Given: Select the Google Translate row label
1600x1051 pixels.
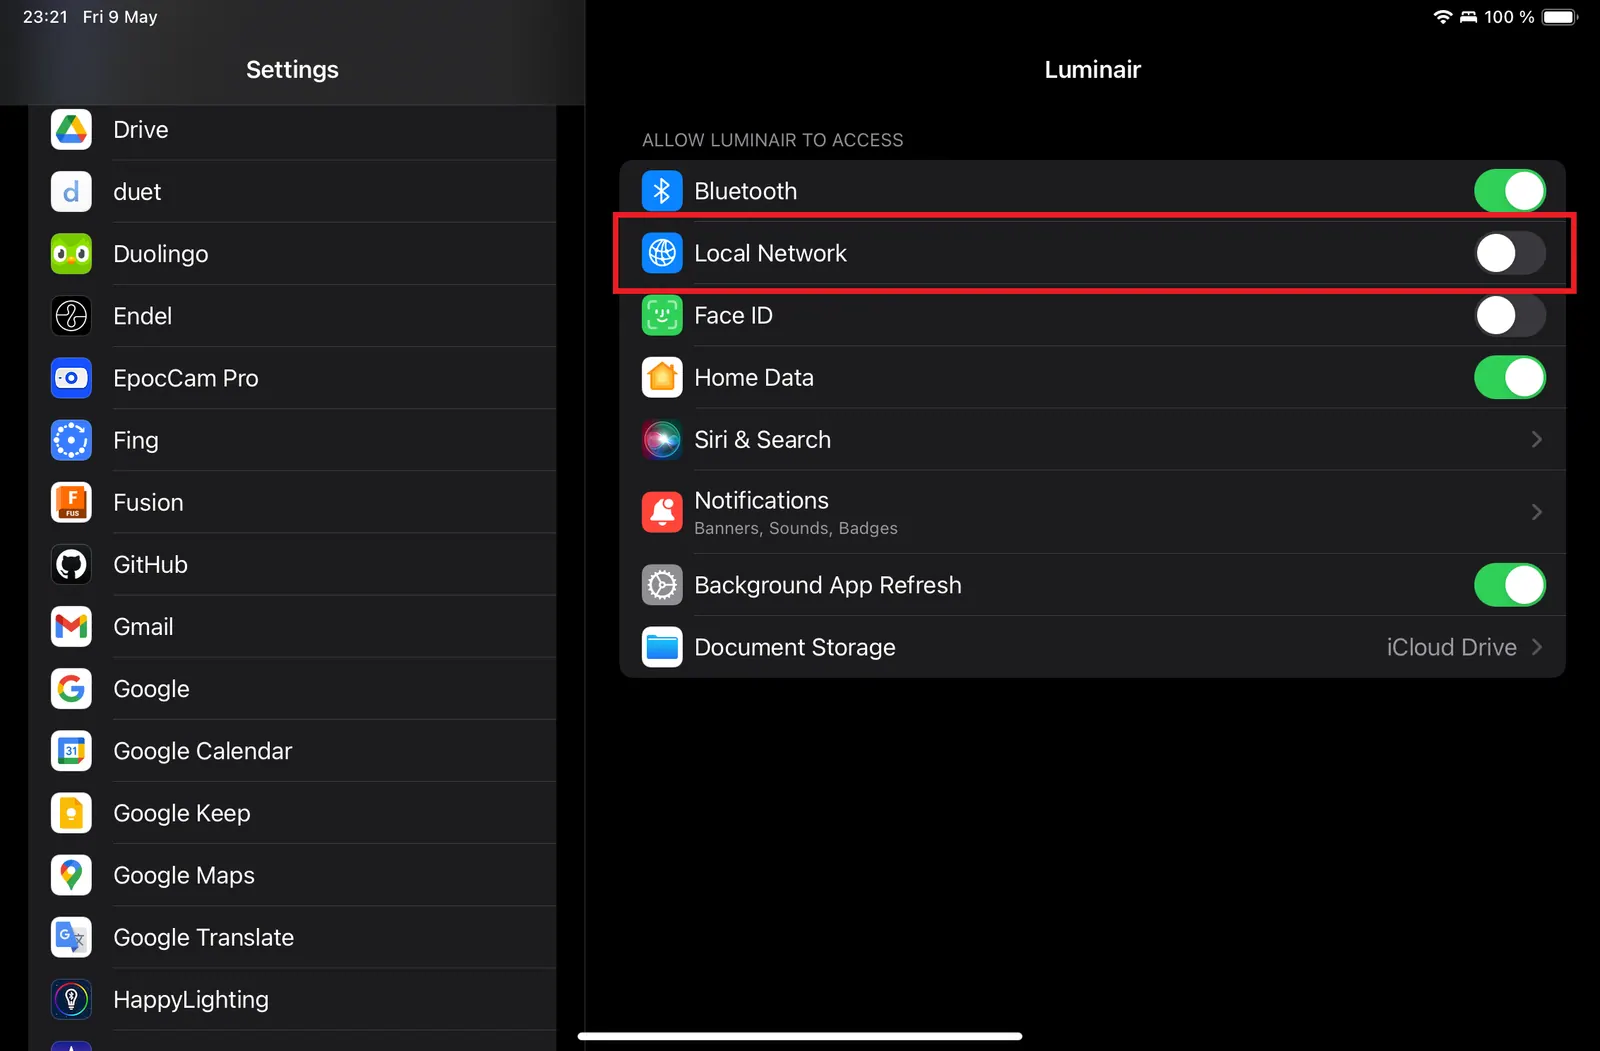Looking at the screenshot, I should (204, 937).
